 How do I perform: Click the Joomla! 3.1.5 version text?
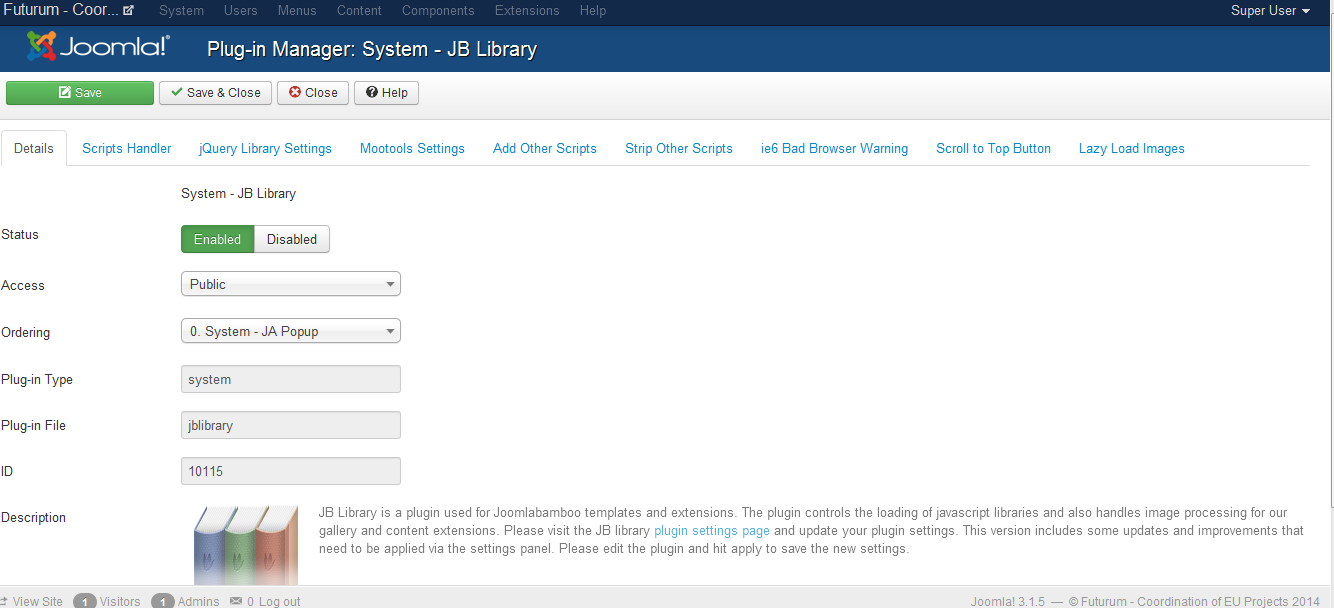[1008, 601]
